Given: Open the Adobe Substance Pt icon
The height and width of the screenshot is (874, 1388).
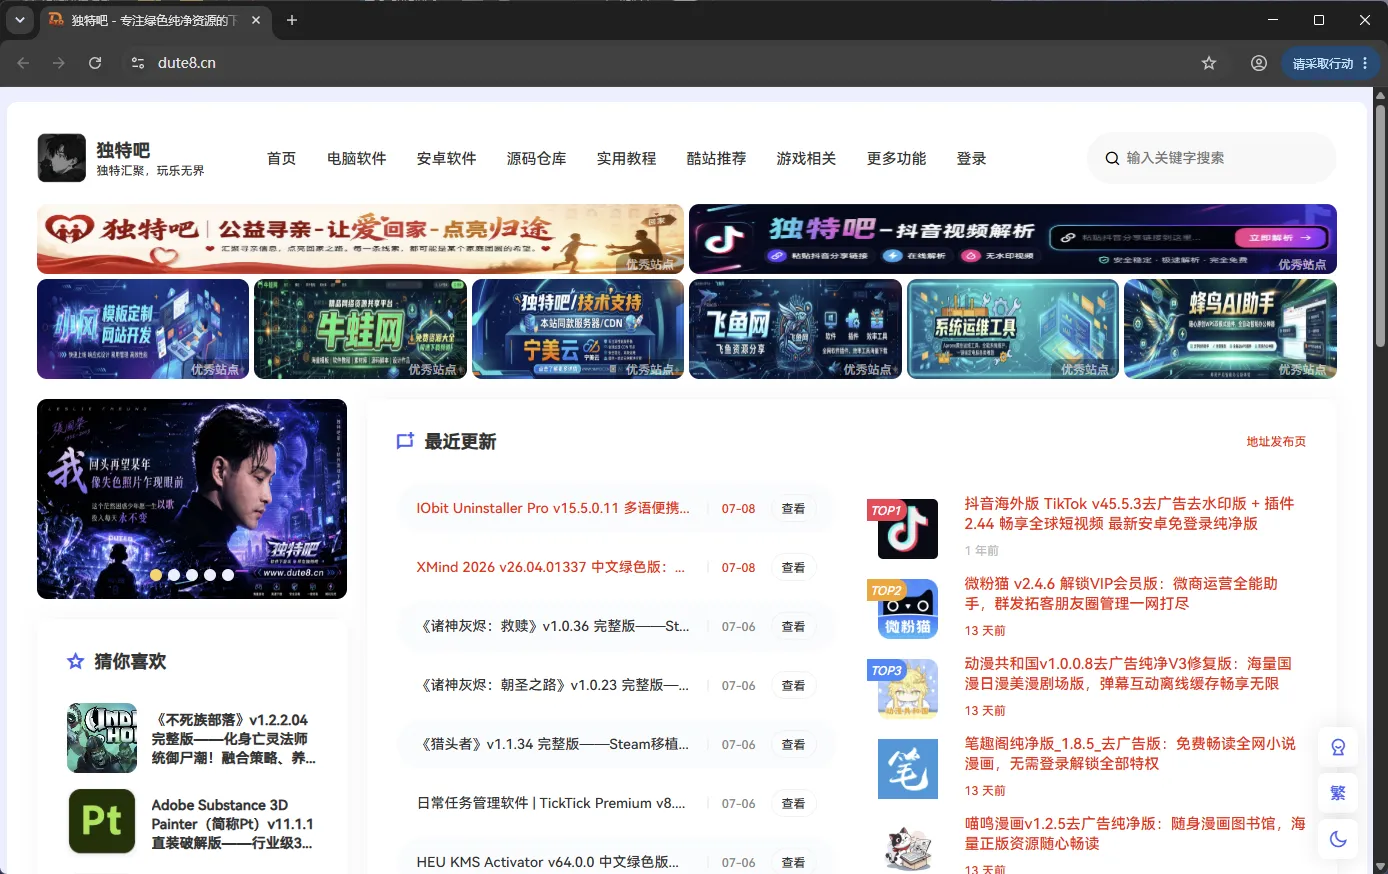Looking at the screenshot, I should tap(102, 821).
